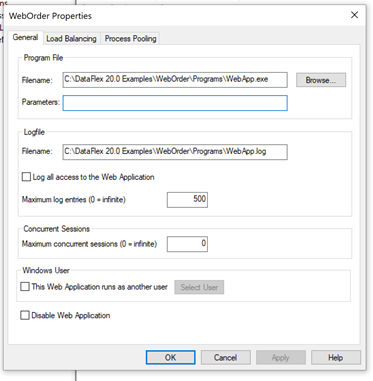Click the Cancel button
Image resolution: width=373 pixels, height=381 pixels.
click(226, 358)
